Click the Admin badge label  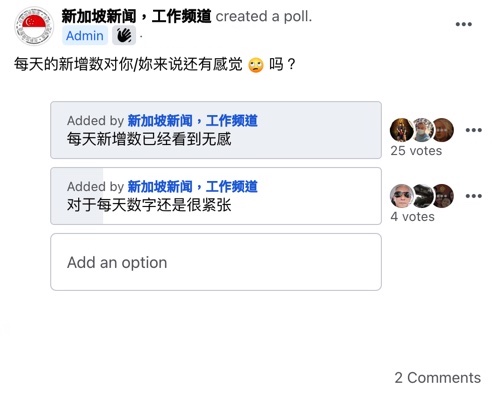tap(85, 35)
